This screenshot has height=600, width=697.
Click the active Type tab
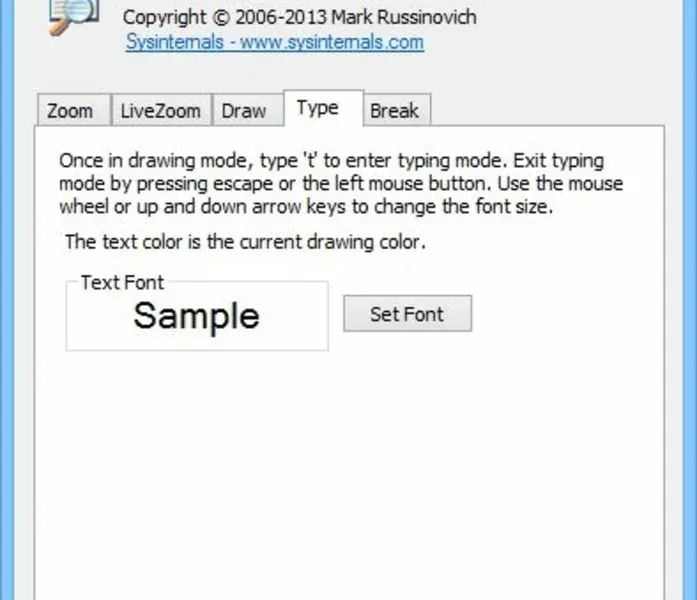tap(317, 108)
